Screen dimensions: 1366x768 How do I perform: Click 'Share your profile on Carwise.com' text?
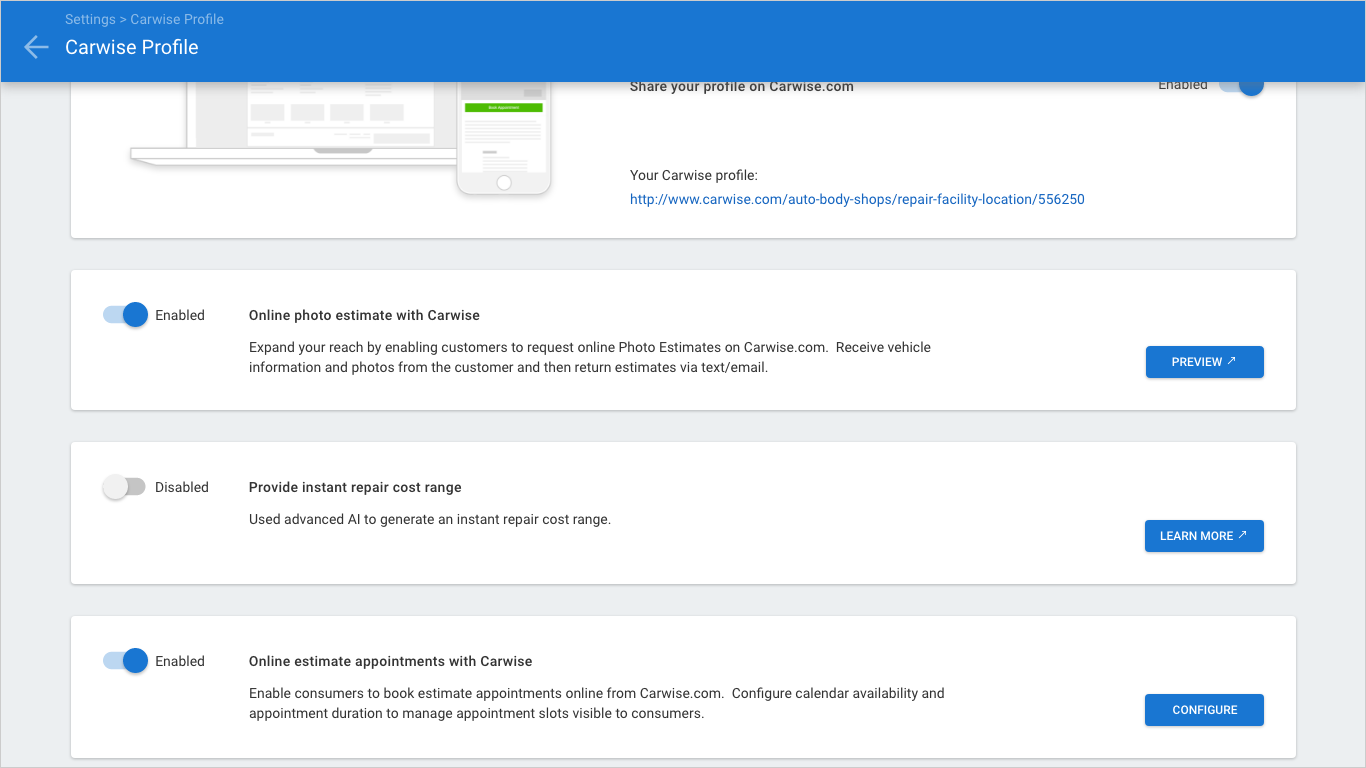[741, 87]
